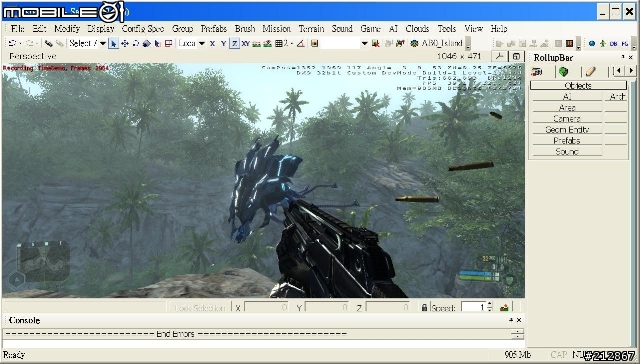Click the Camera object button

point(567,118)
